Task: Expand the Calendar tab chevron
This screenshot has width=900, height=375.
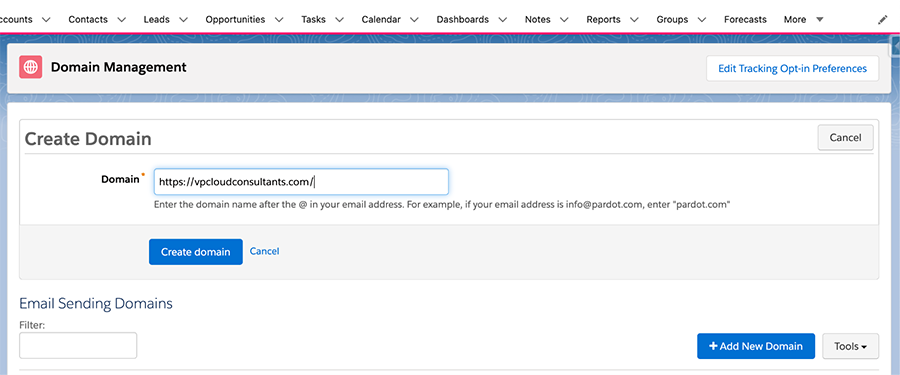Action: (x=414, y=20)
